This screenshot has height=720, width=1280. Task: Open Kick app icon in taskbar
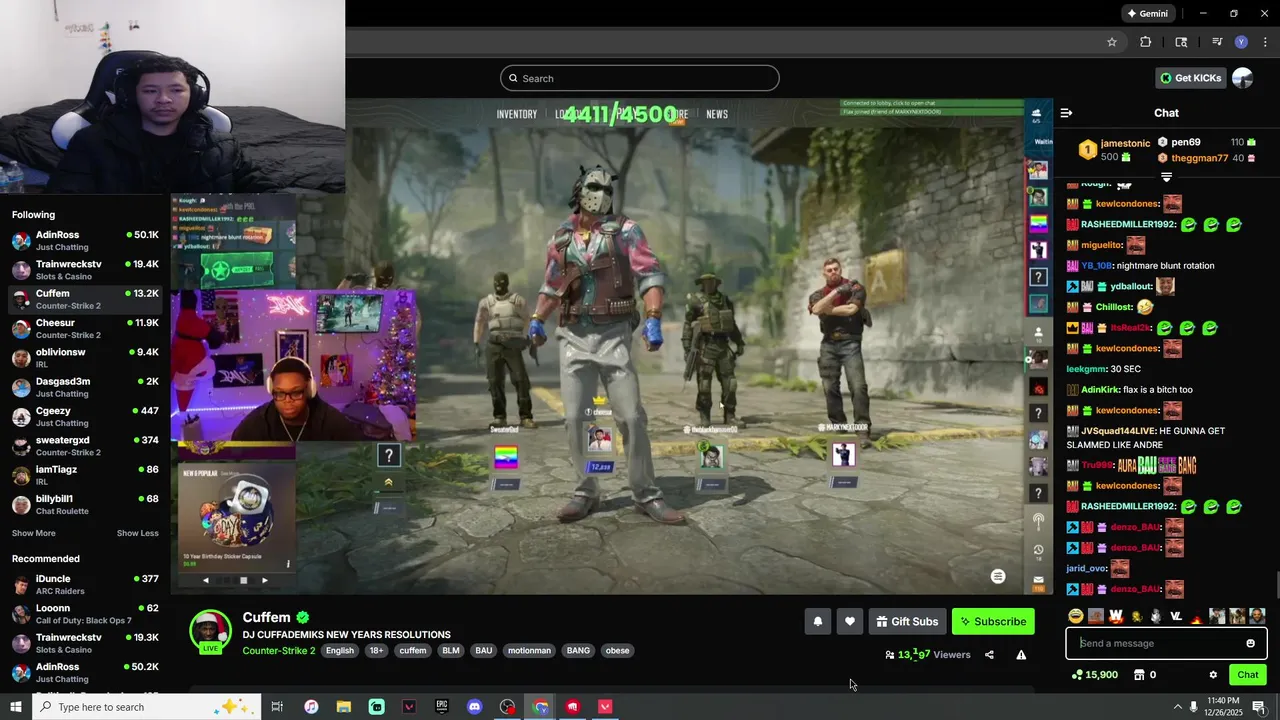(x=377, y=707)
